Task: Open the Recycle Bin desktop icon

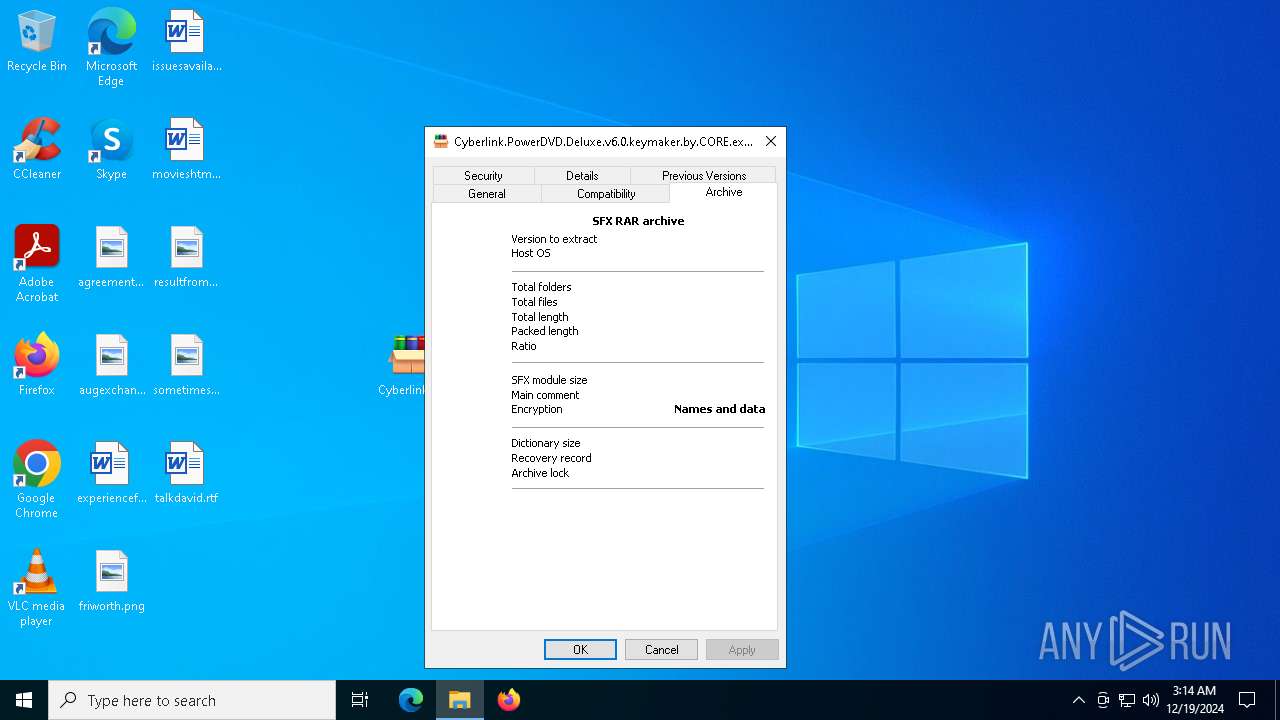Action: point(37,42)
